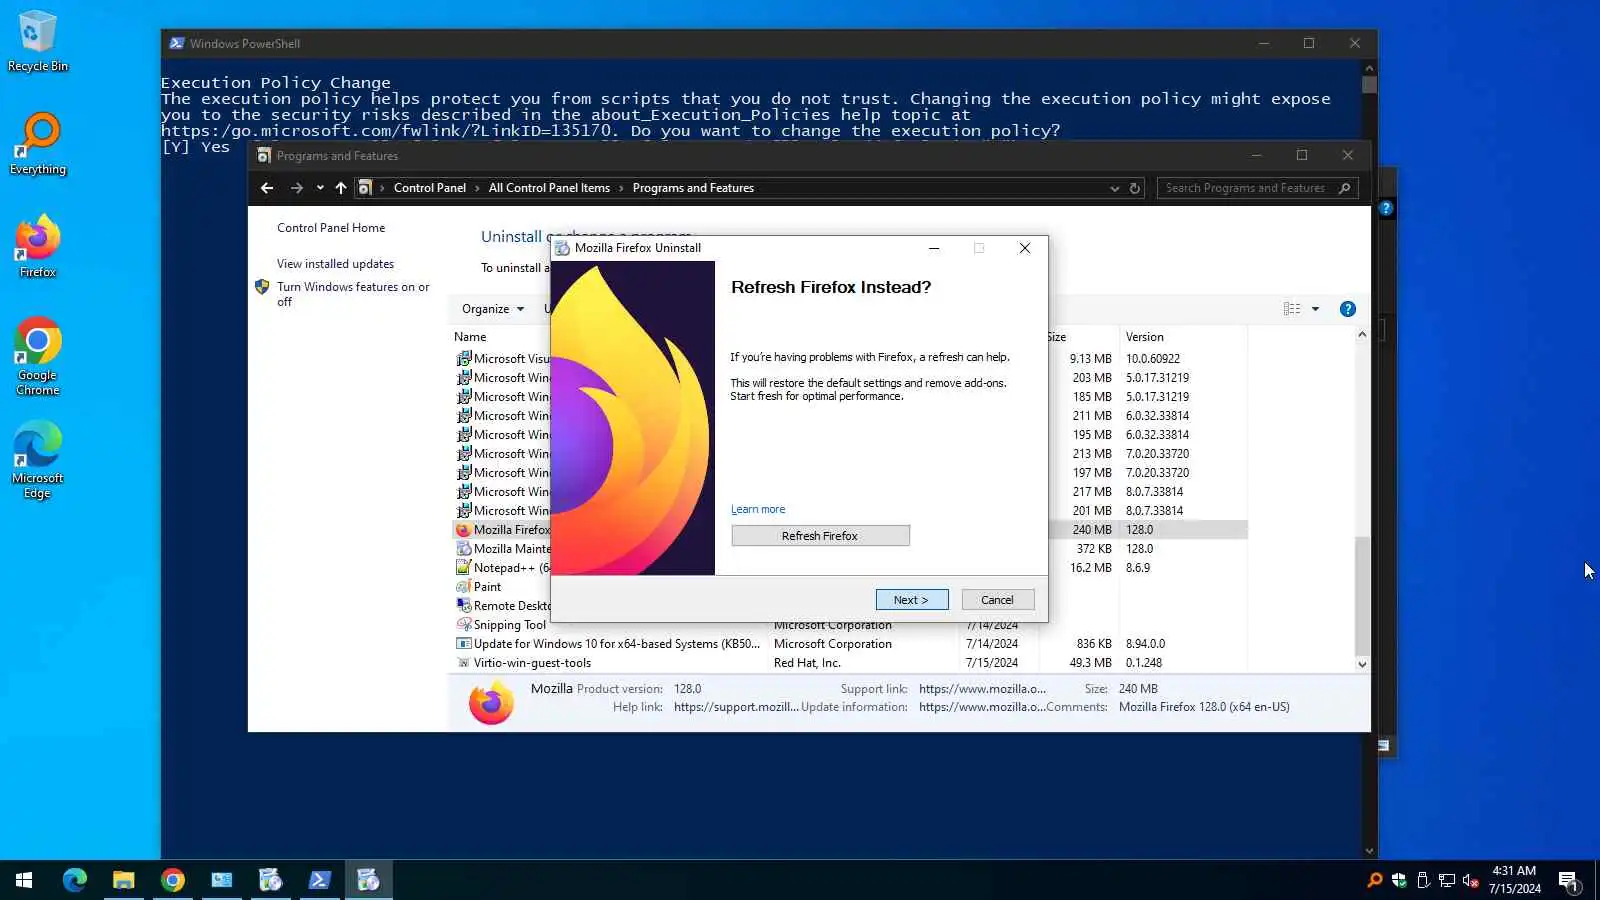This screenshot has height=900, width=1600.
Task: Click the program list scroll up arrow
Action: coord(1362,336)
